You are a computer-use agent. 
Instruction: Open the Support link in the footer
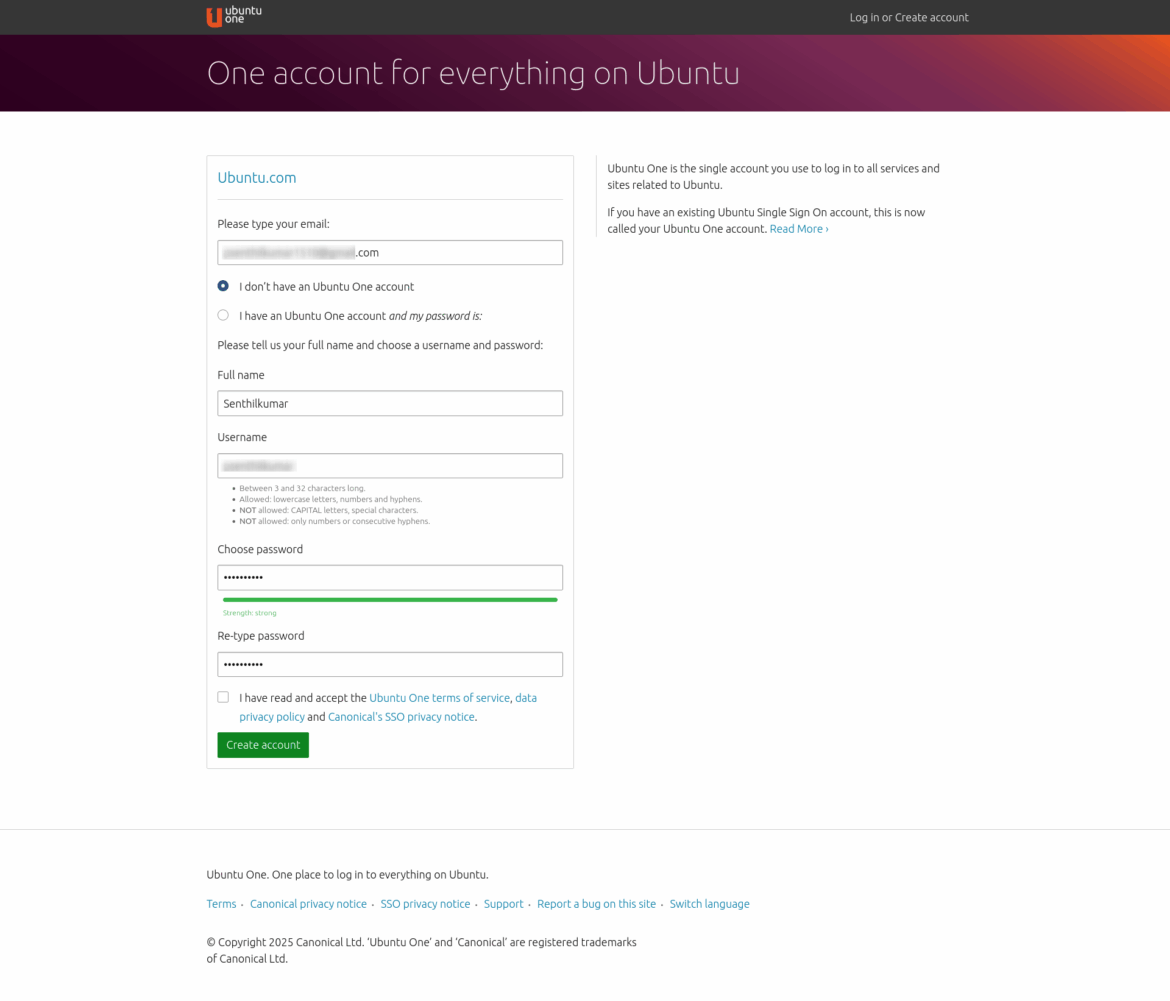pos(503,903)
